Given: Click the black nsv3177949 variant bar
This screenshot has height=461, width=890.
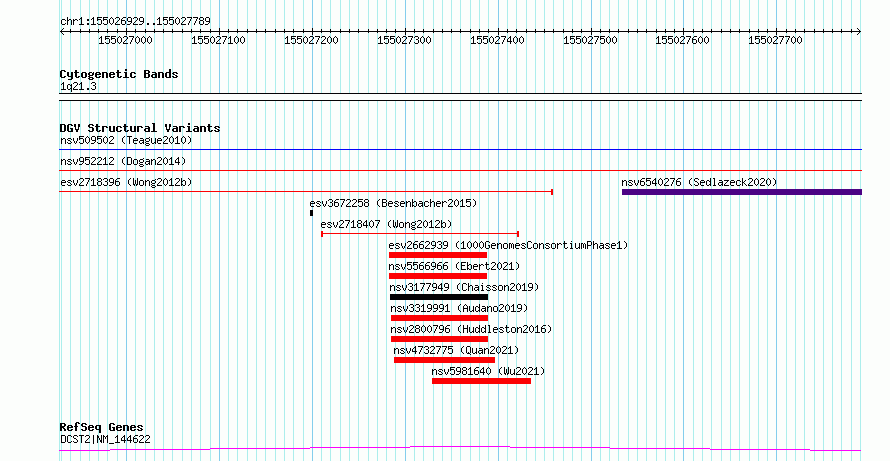Looking at the screenshot, I should 439,297.
